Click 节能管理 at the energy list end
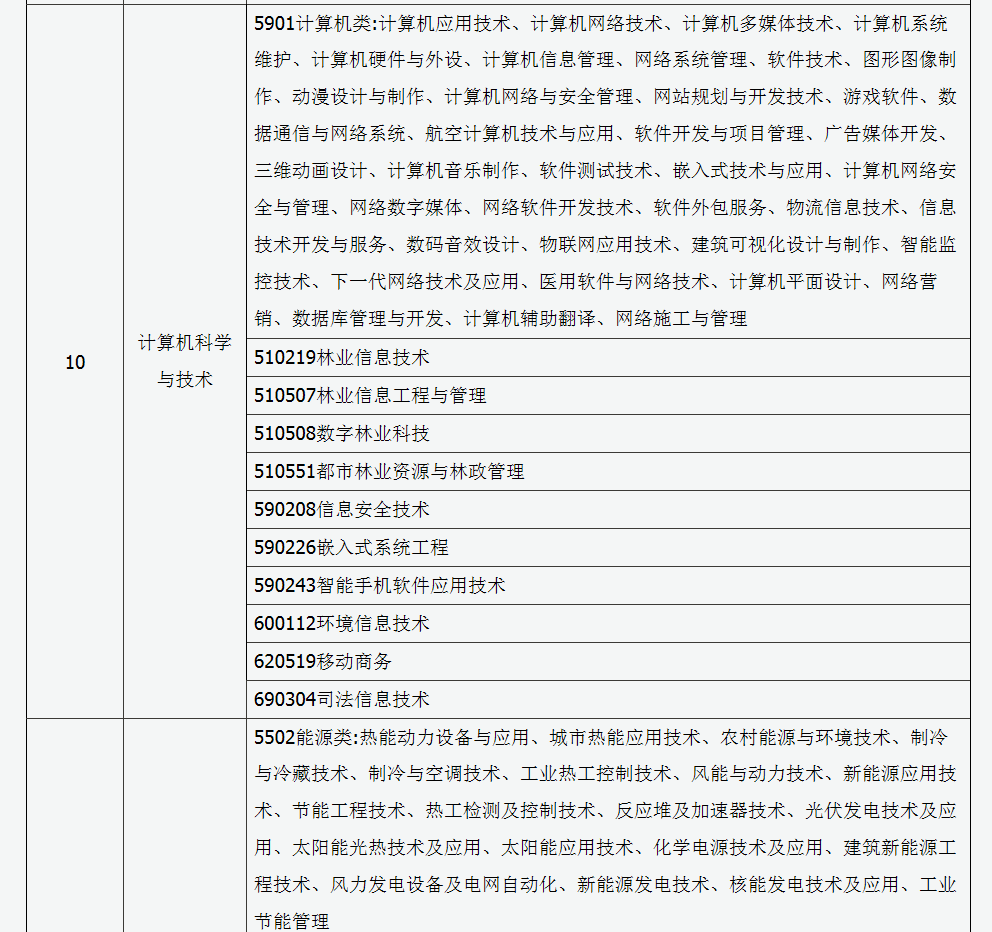The image size is (992, 932). [292, 921]
